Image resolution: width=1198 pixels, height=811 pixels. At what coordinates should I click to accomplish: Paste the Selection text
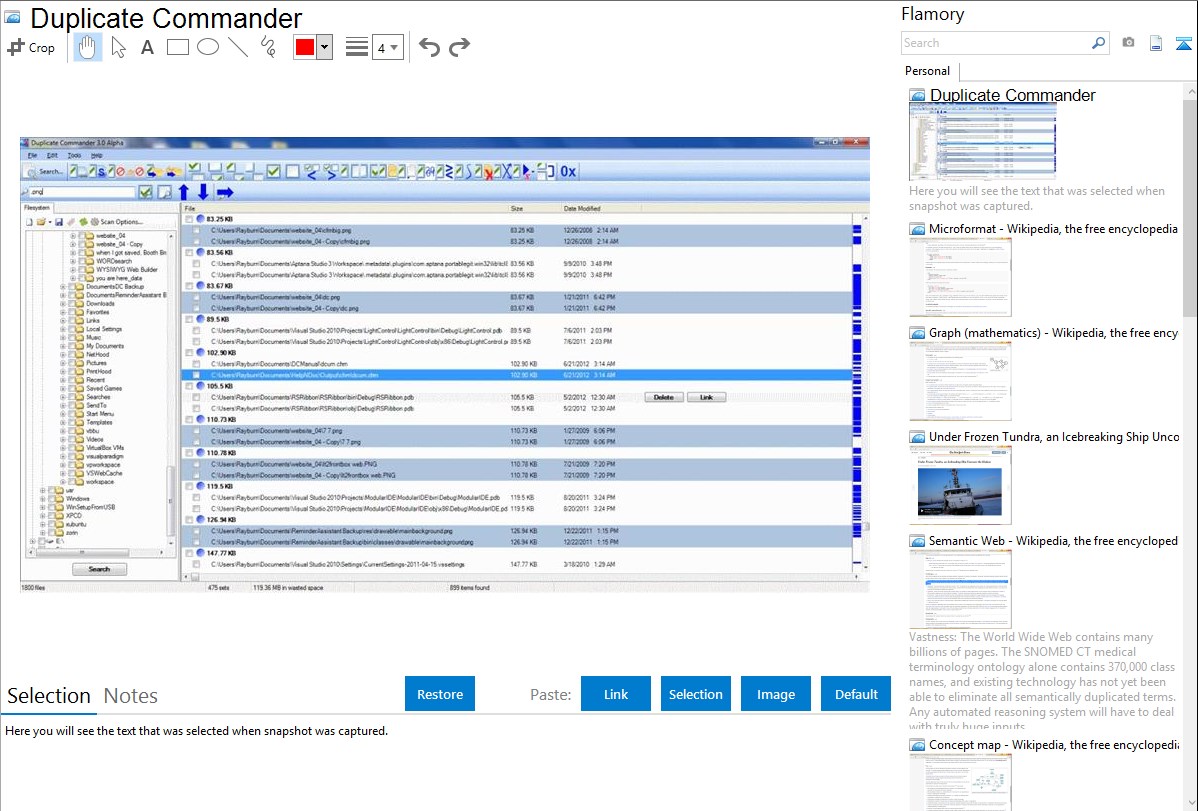click(696, 694)
